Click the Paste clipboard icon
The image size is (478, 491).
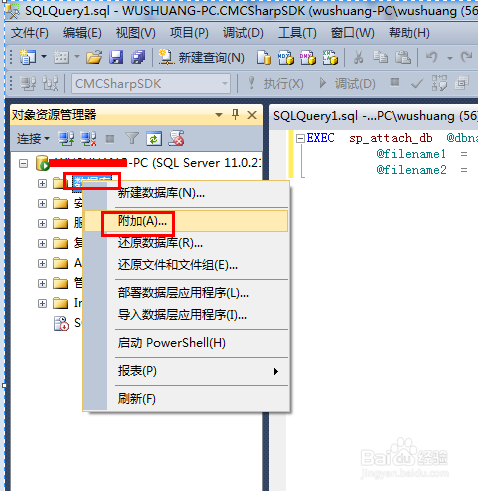pos(403,57)
